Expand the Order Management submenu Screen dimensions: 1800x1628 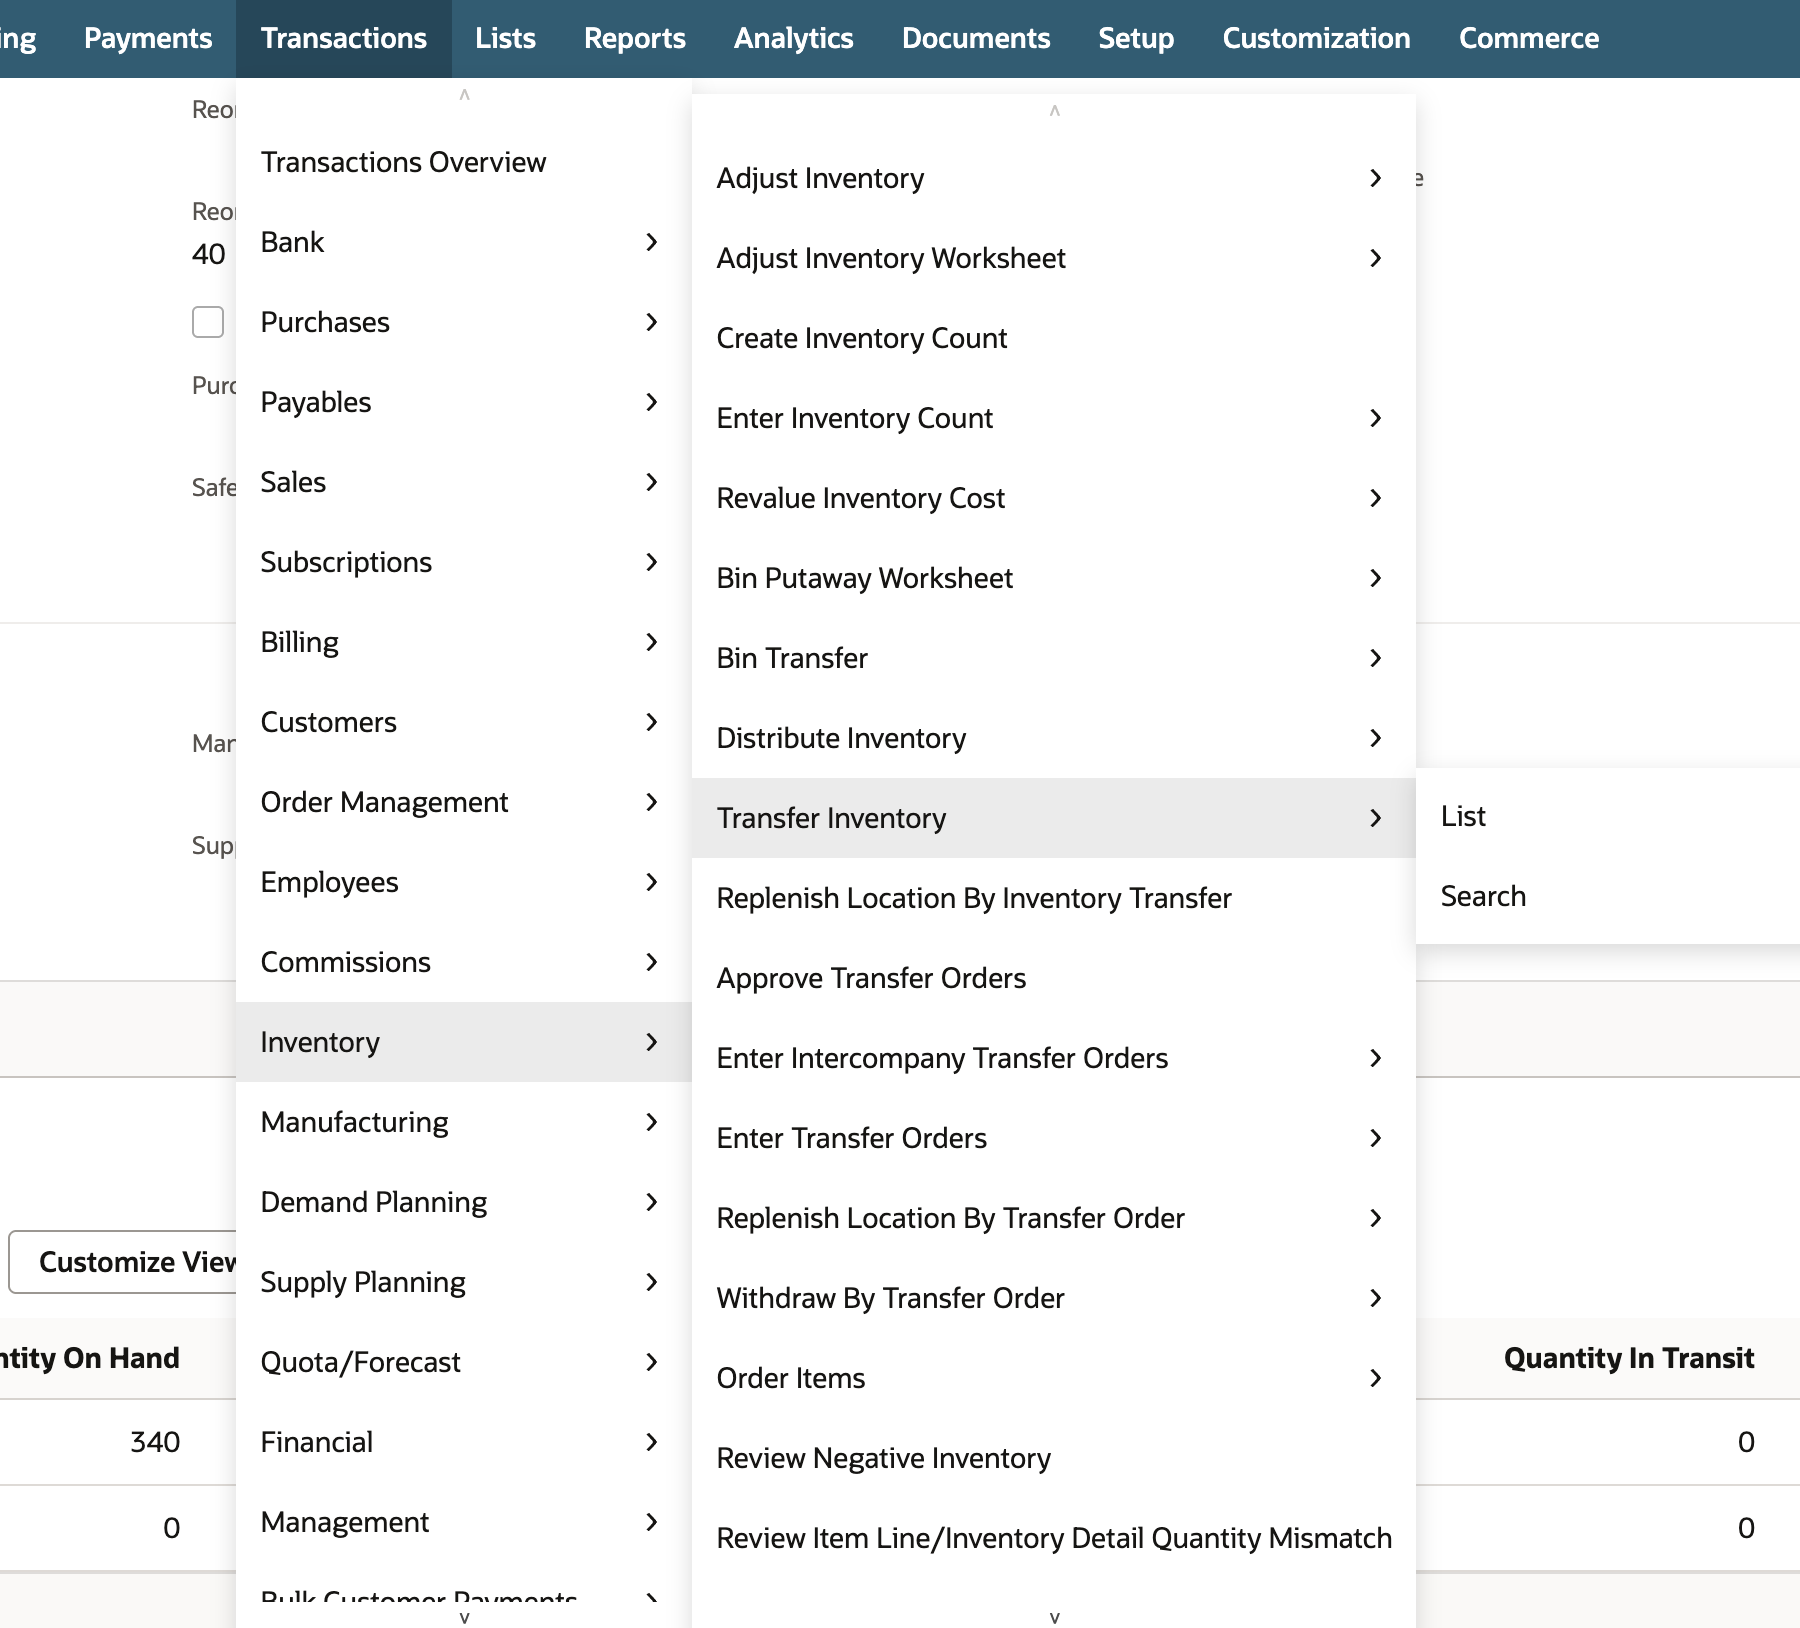click(463, 802)
